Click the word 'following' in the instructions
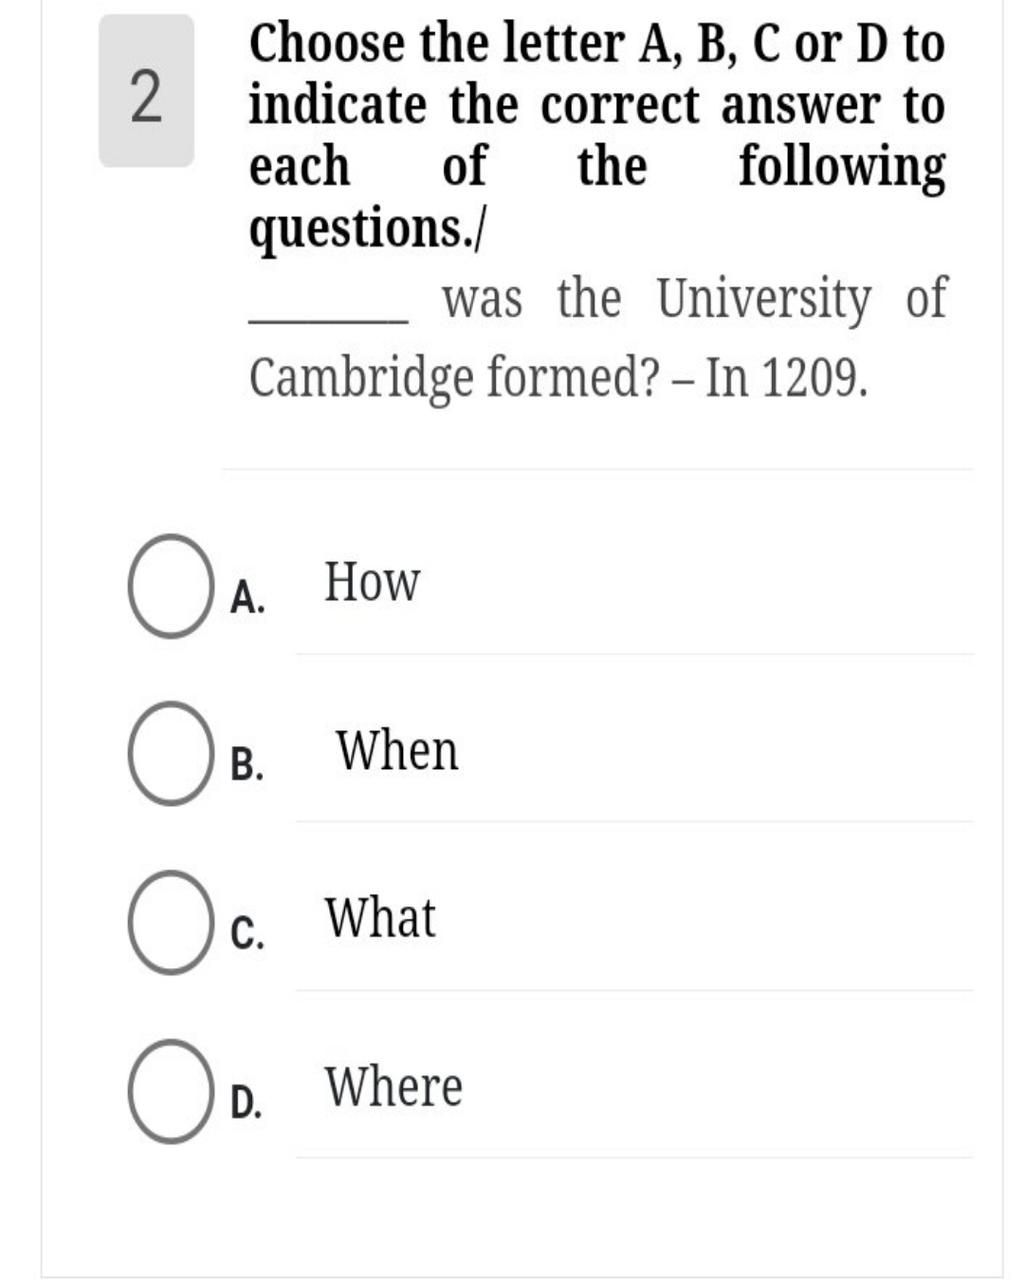 coord(842,167)
